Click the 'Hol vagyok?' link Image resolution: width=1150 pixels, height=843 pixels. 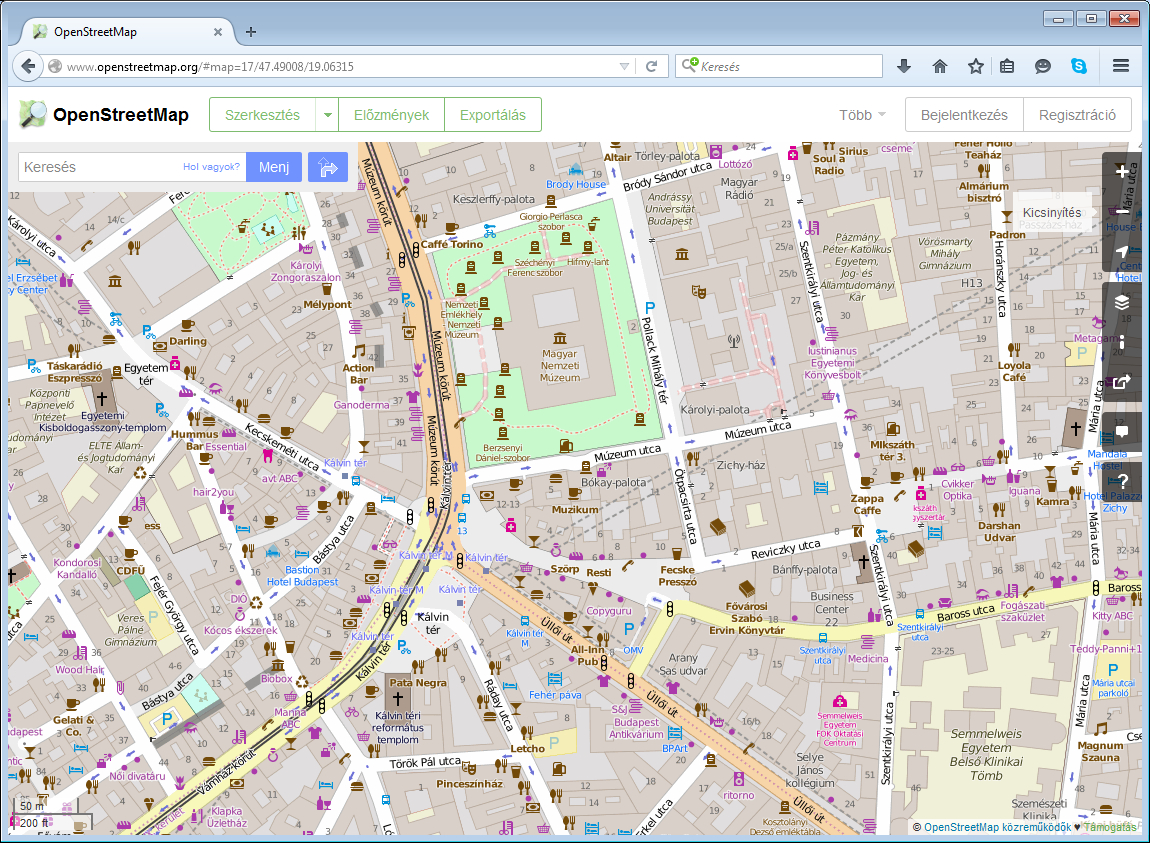coord(211,167)
